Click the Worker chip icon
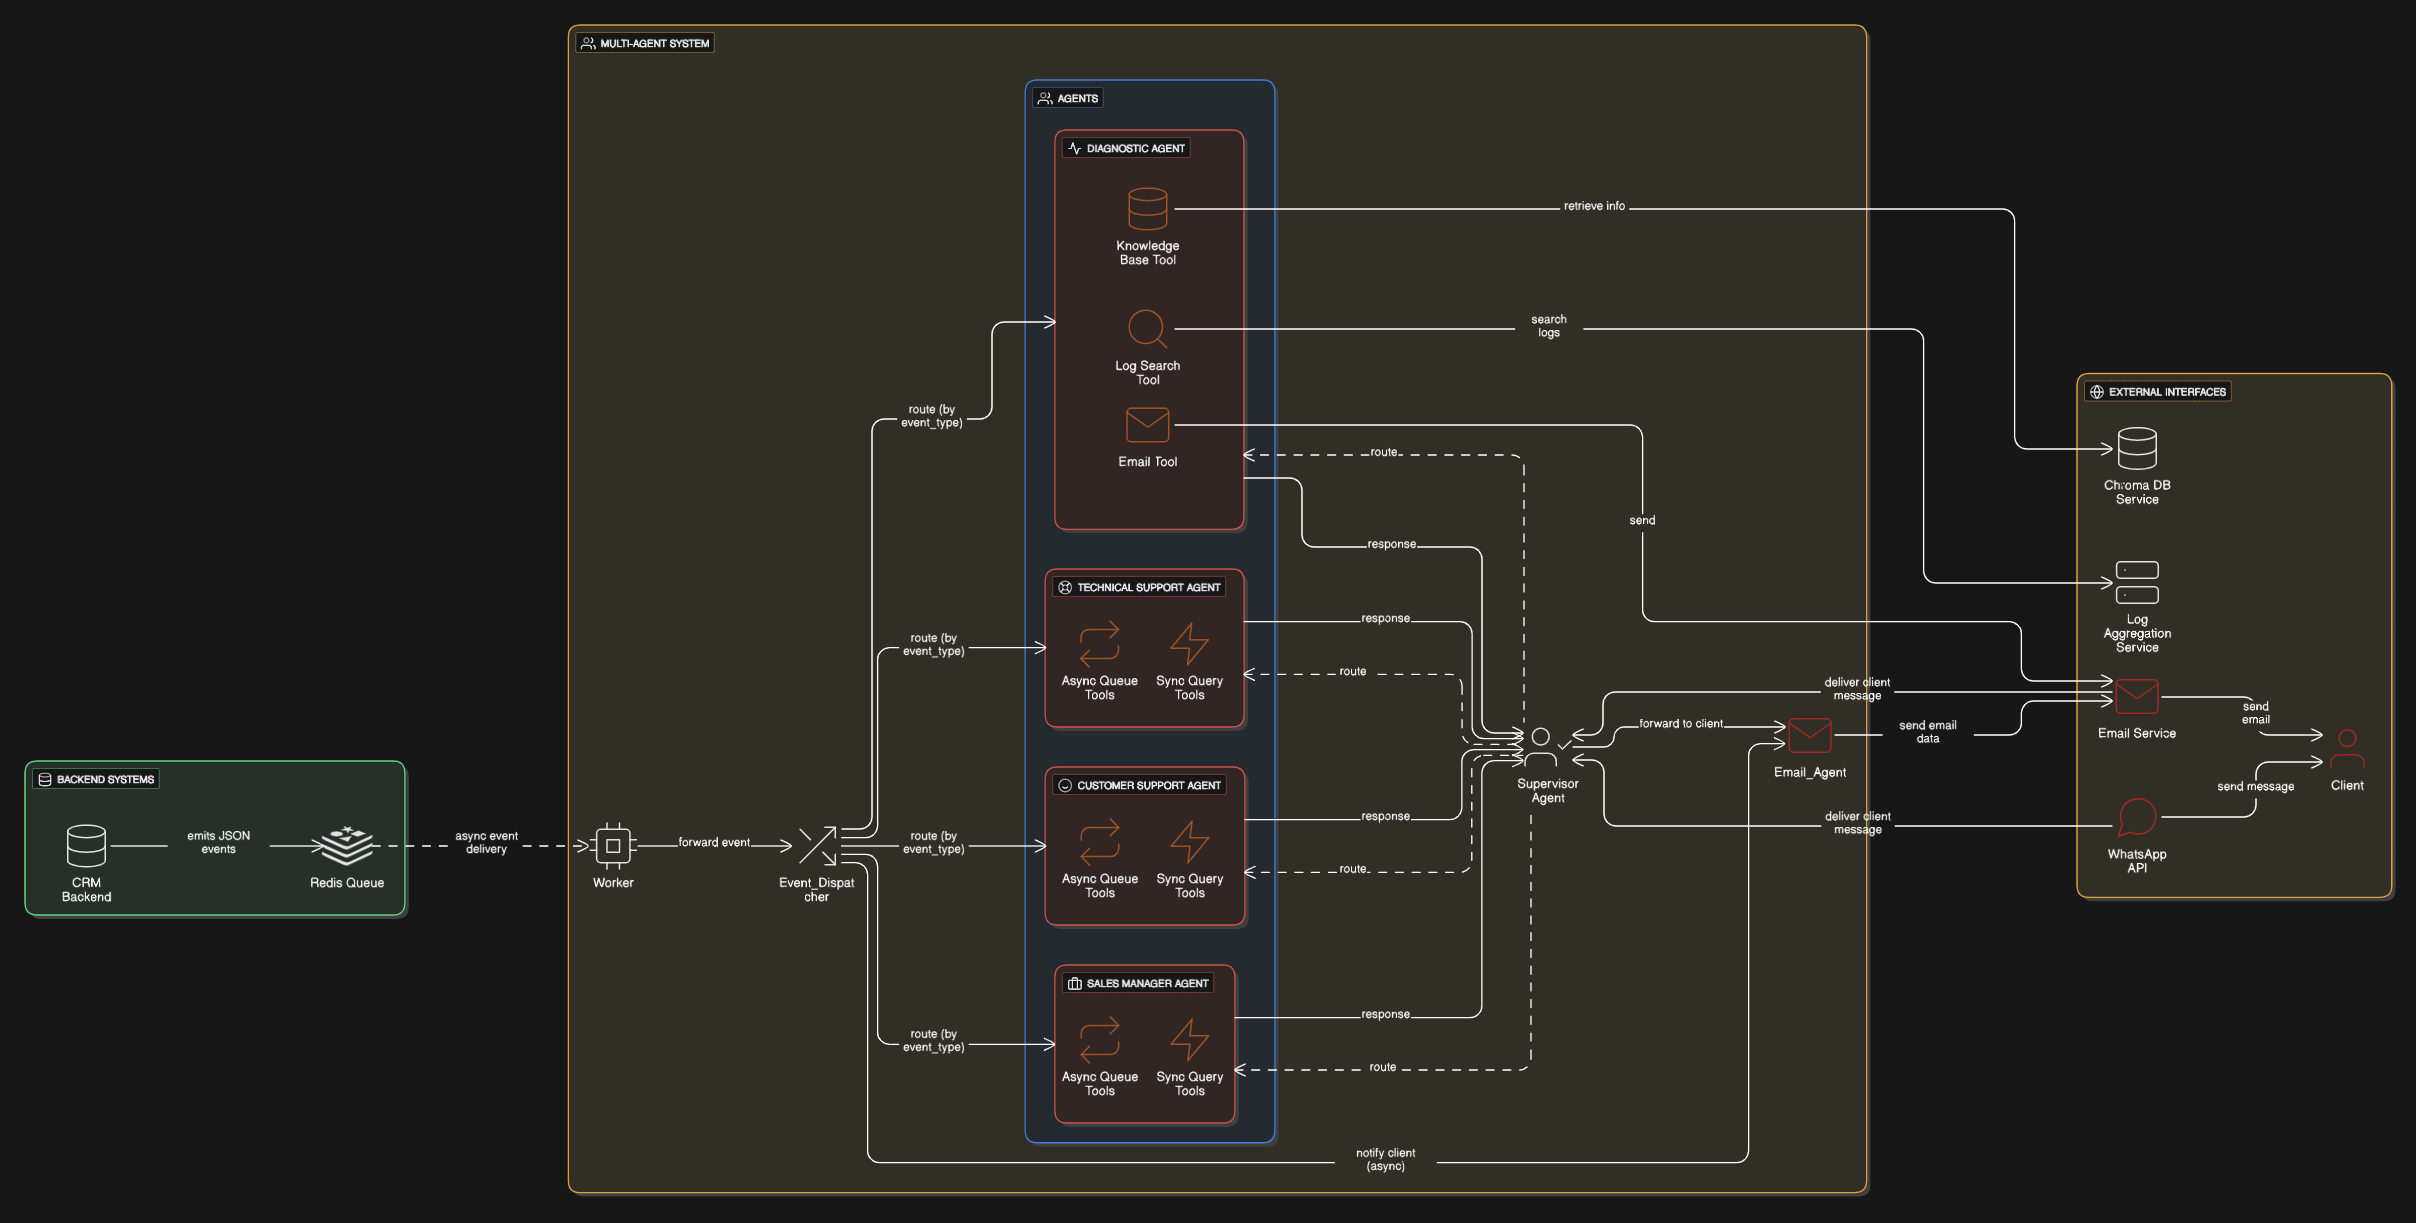This screenshot has width=2416, height=1223. tap(613, 846)
